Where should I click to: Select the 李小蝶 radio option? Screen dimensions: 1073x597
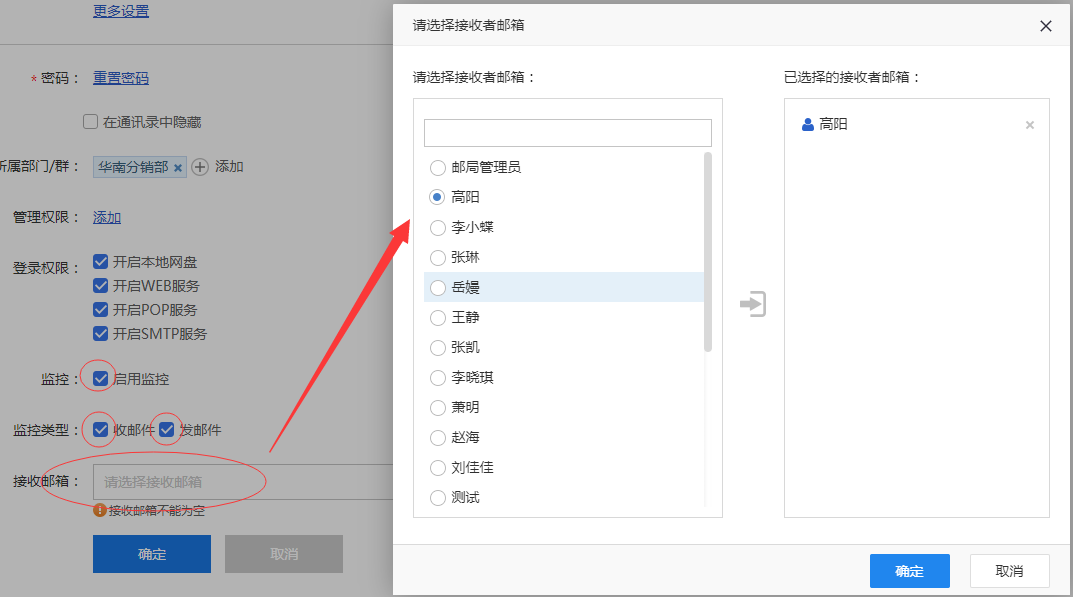pos(437,228)
